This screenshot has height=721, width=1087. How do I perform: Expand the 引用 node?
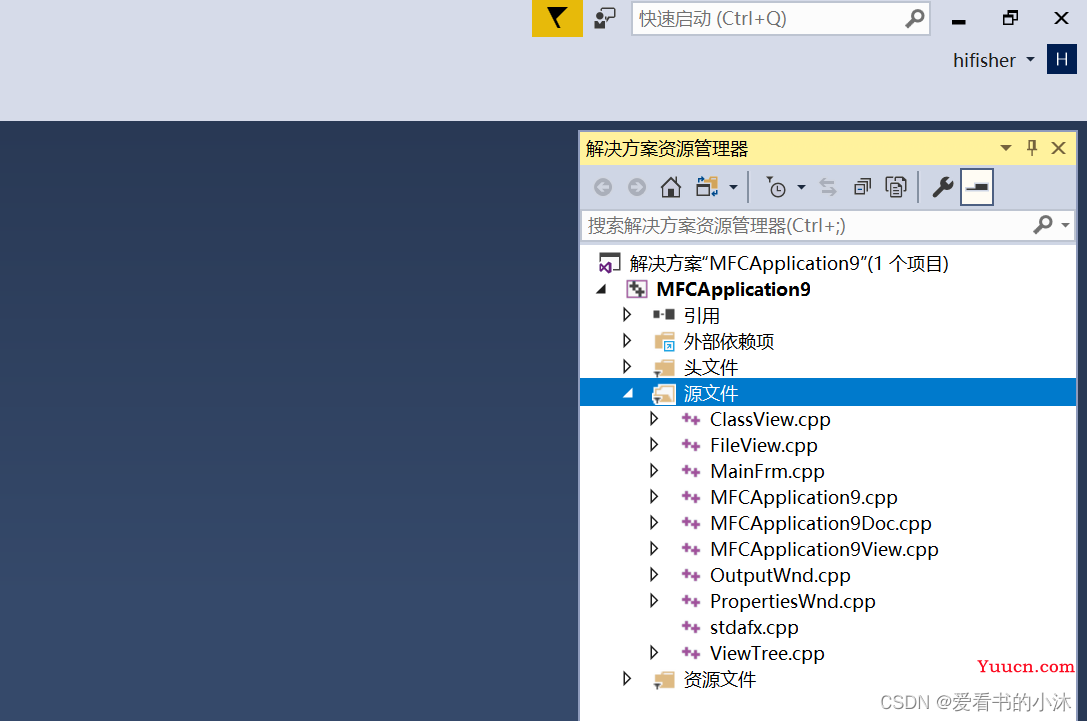(627, 315)
